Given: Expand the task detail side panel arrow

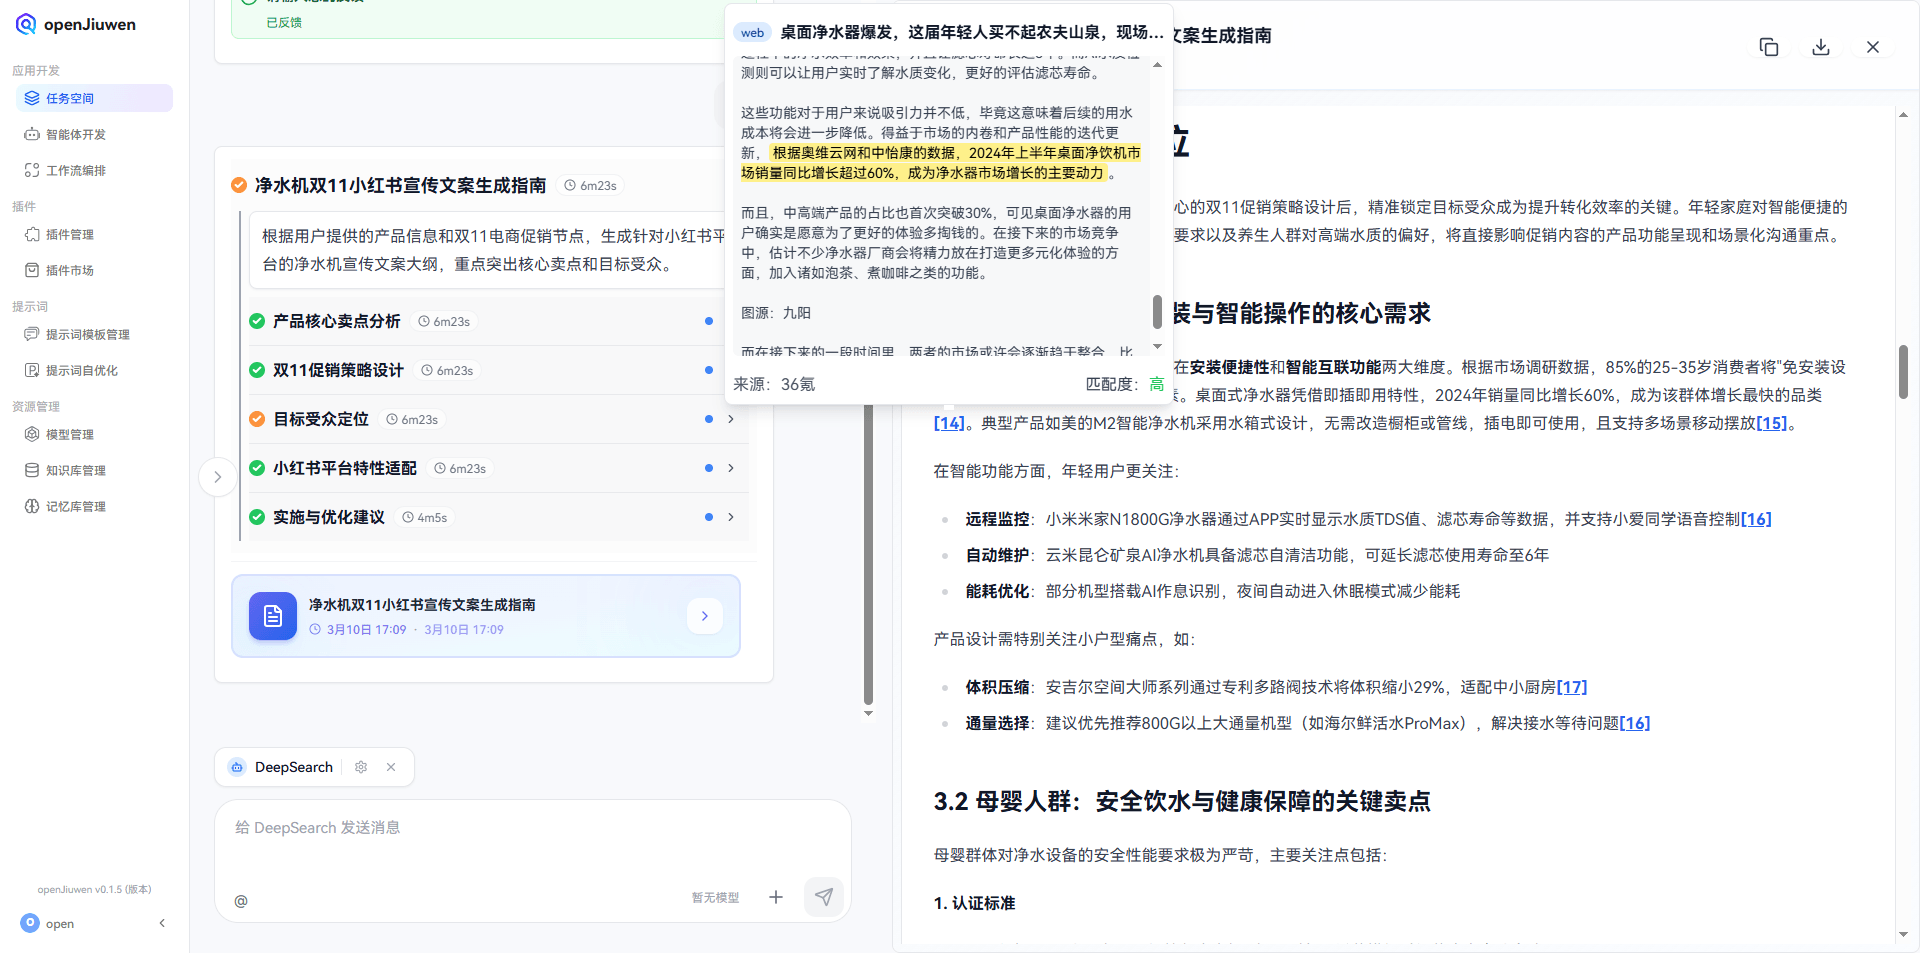Looking at the screenshot, I should (x=218, y=477).
